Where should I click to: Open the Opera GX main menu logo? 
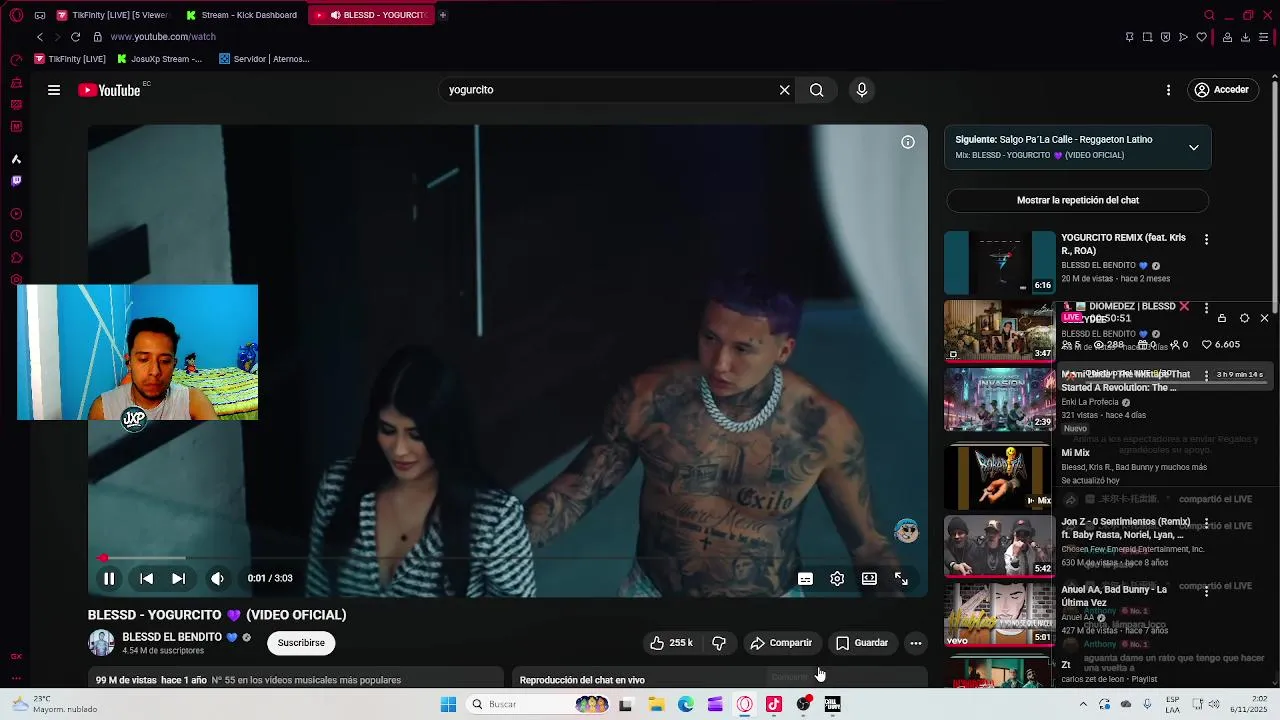16,15
